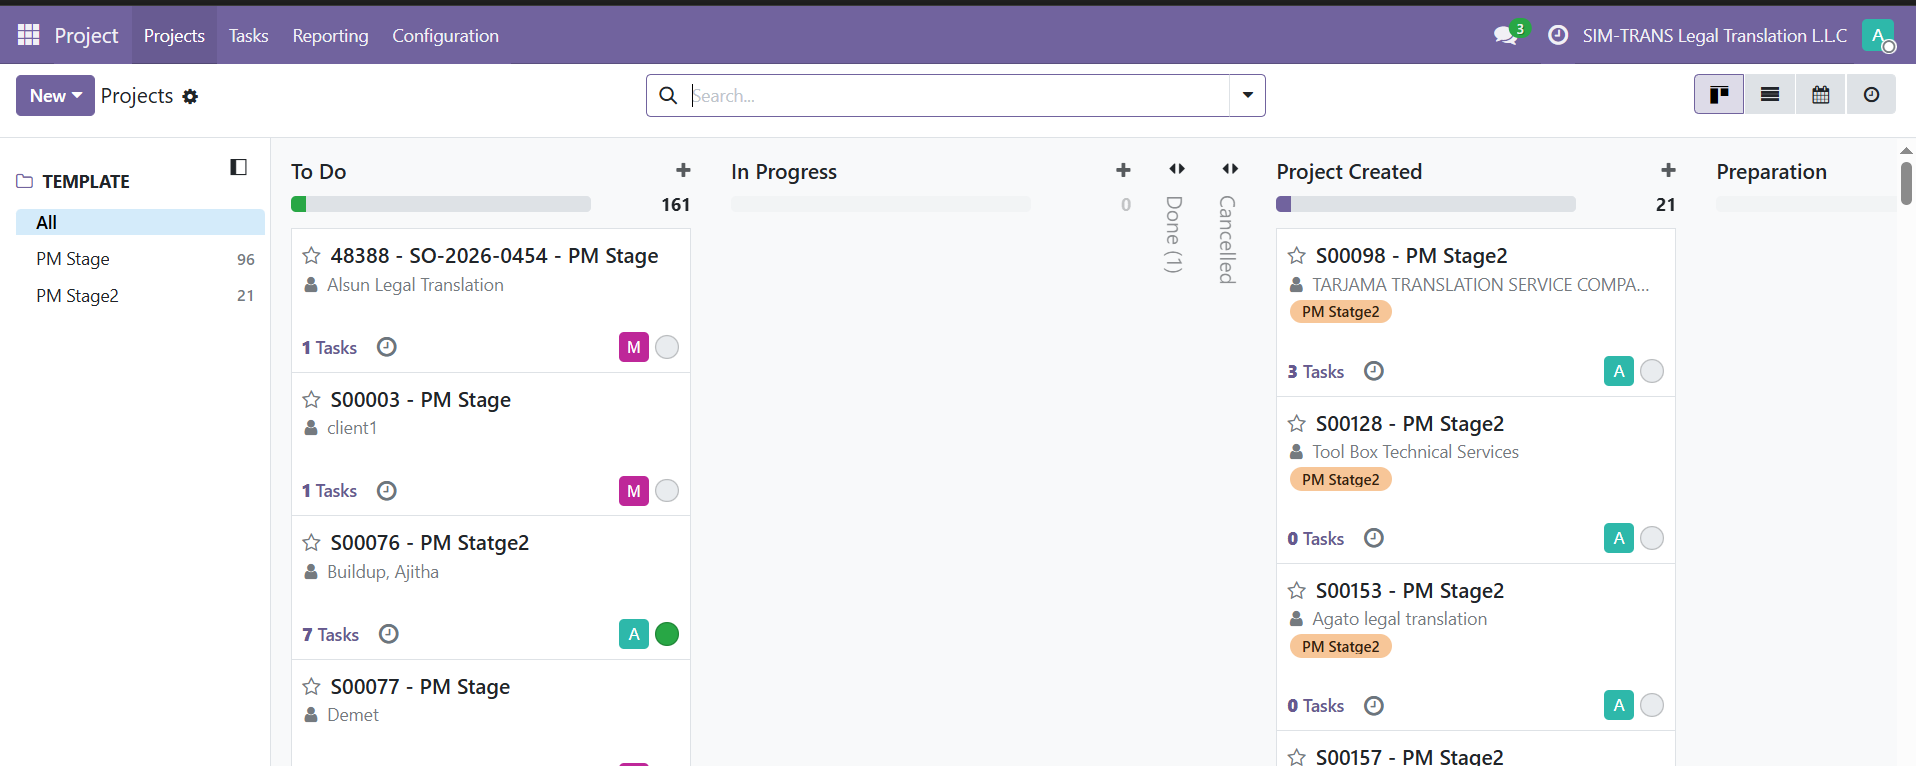Focus the Search input field
Viewport: 1916px width, 766px height.
958,95
